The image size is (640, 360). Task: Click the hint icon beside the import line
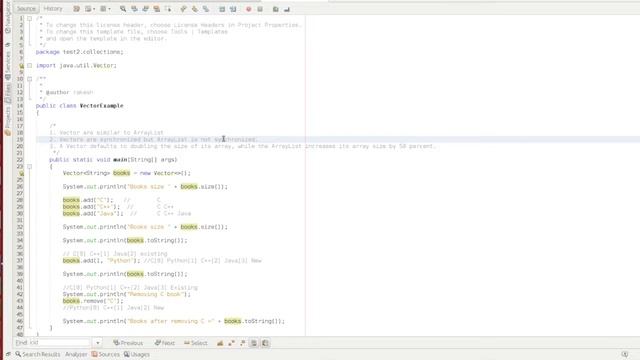pos(21,65)
